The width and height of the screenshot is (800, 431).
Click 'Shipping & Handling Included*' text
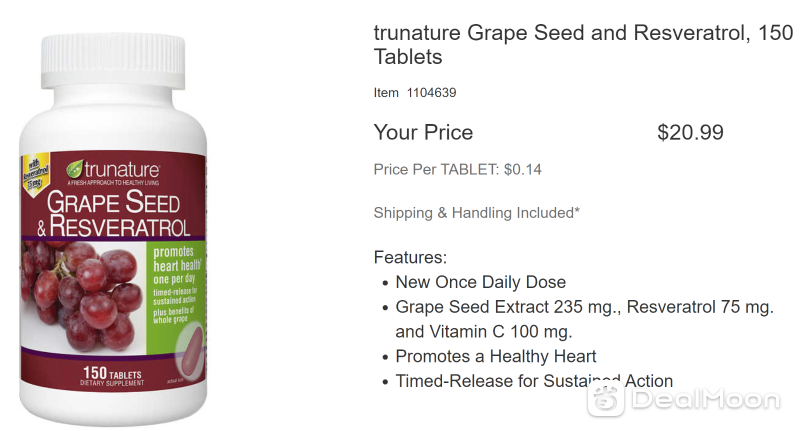pyautogui.click(x=477, y=213)
